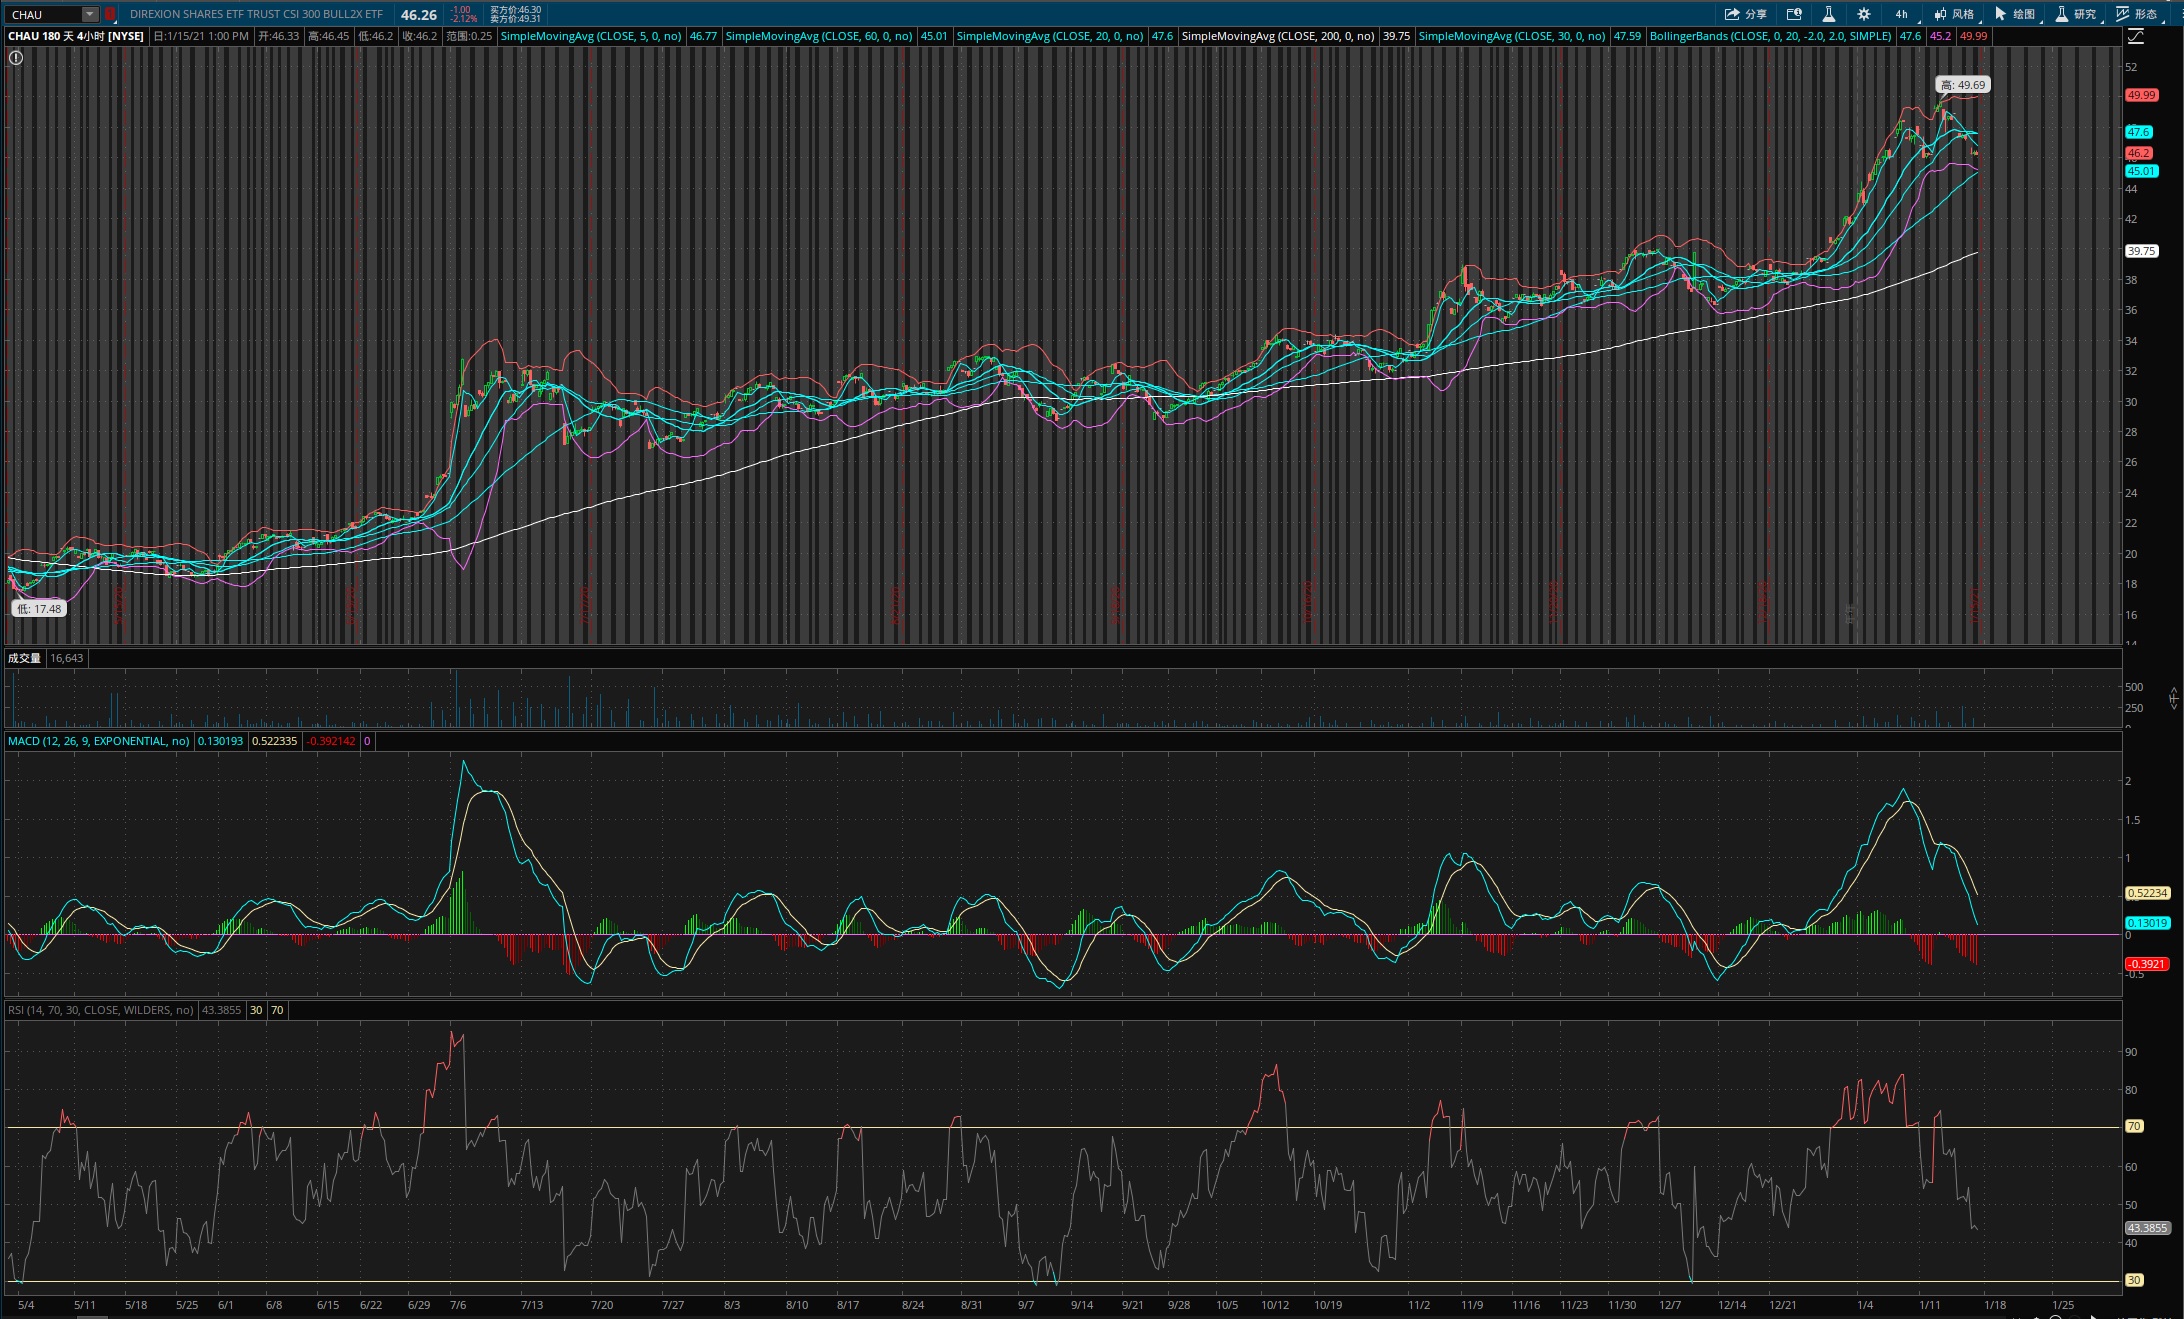Click the last price 46.26

pos(419,15)
